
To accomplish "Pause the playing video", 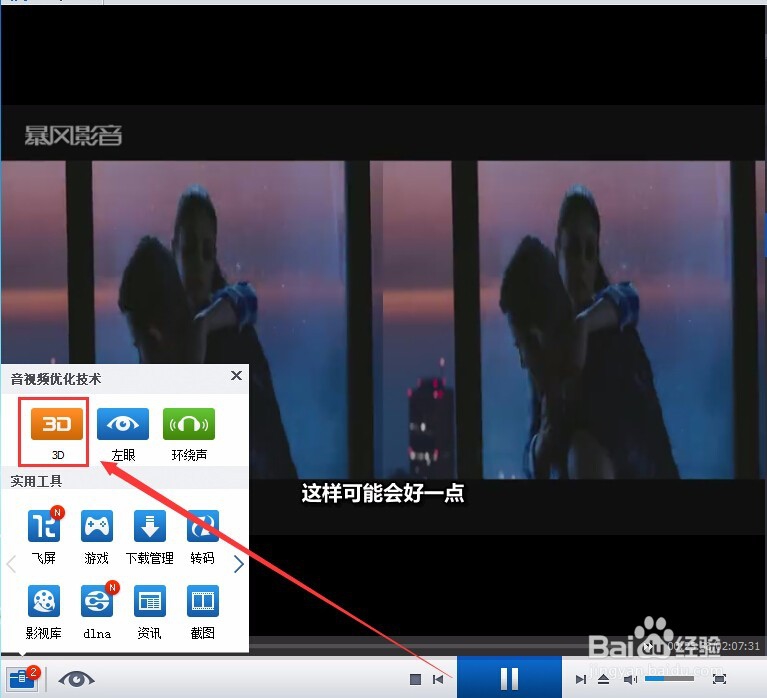I will tap(509, 678).
